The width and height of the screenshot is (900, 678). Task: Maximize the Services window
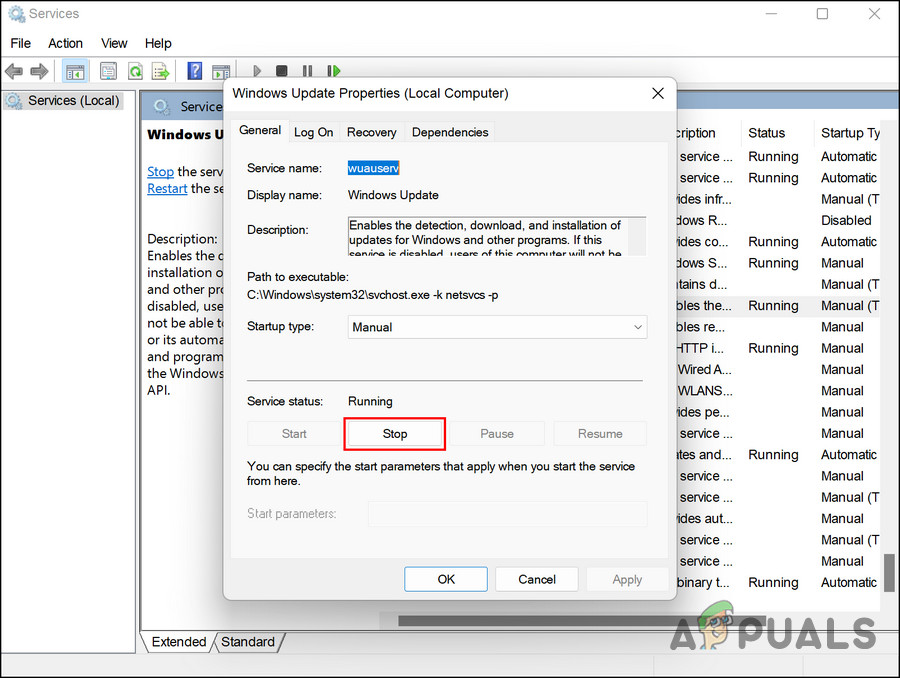coord(823,14)
